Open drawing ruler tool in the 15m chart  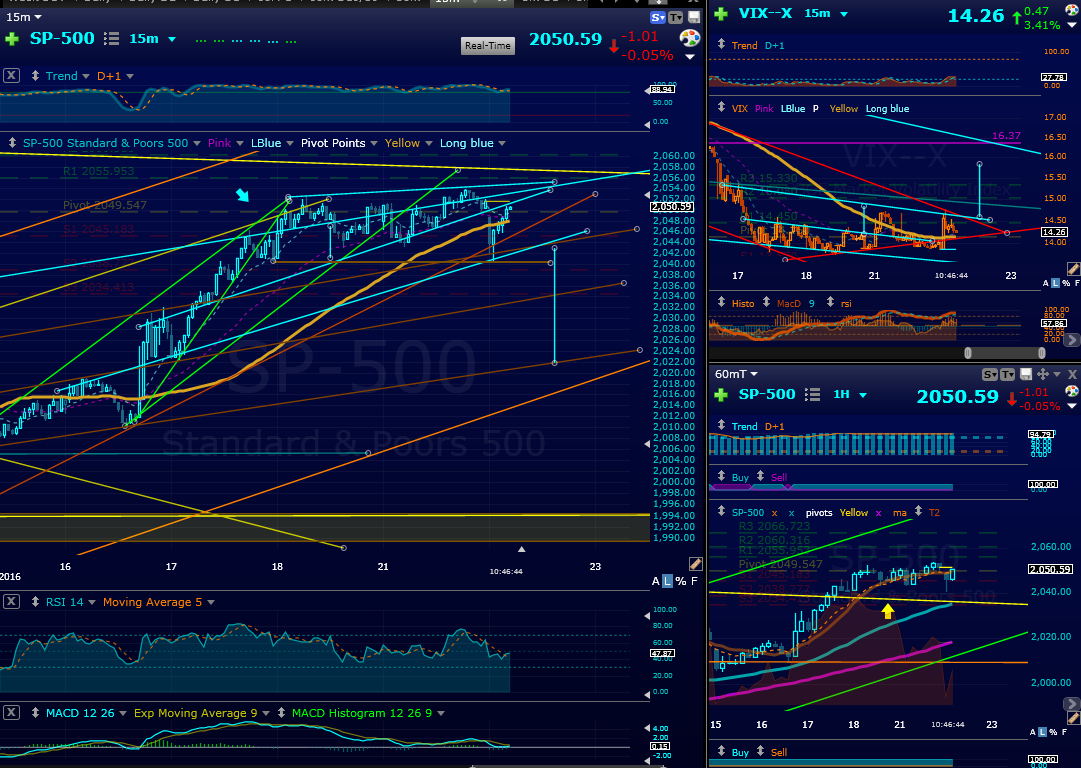tap(695, 563)
